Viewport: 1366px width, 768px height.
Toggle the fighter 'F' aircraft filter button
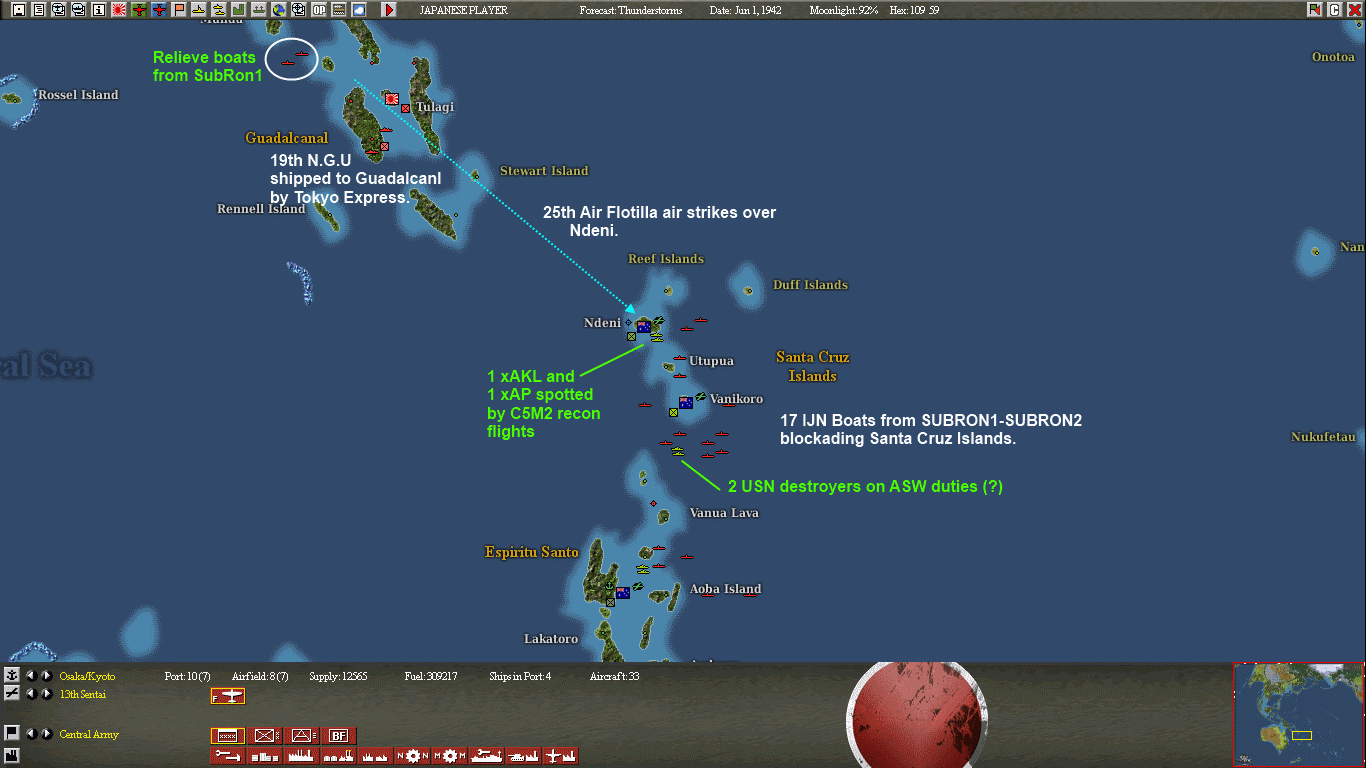click(227, 696)
